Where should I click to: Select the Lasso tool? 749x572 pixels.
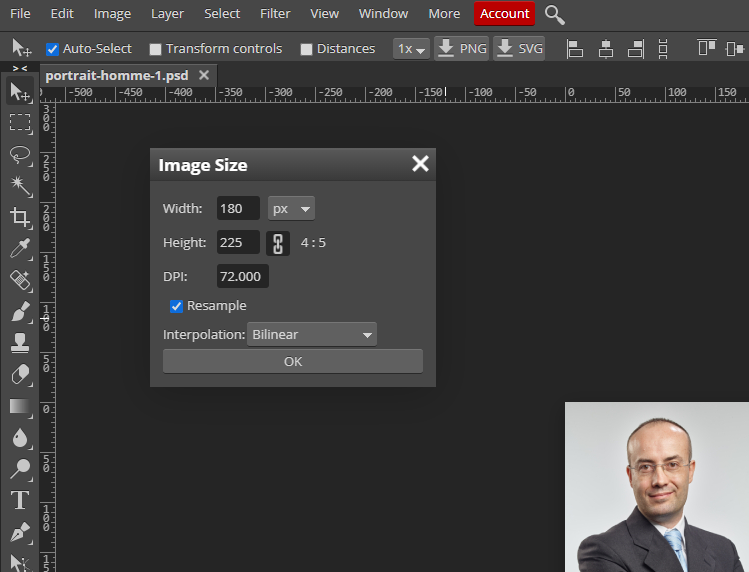(x=20, y=155)
